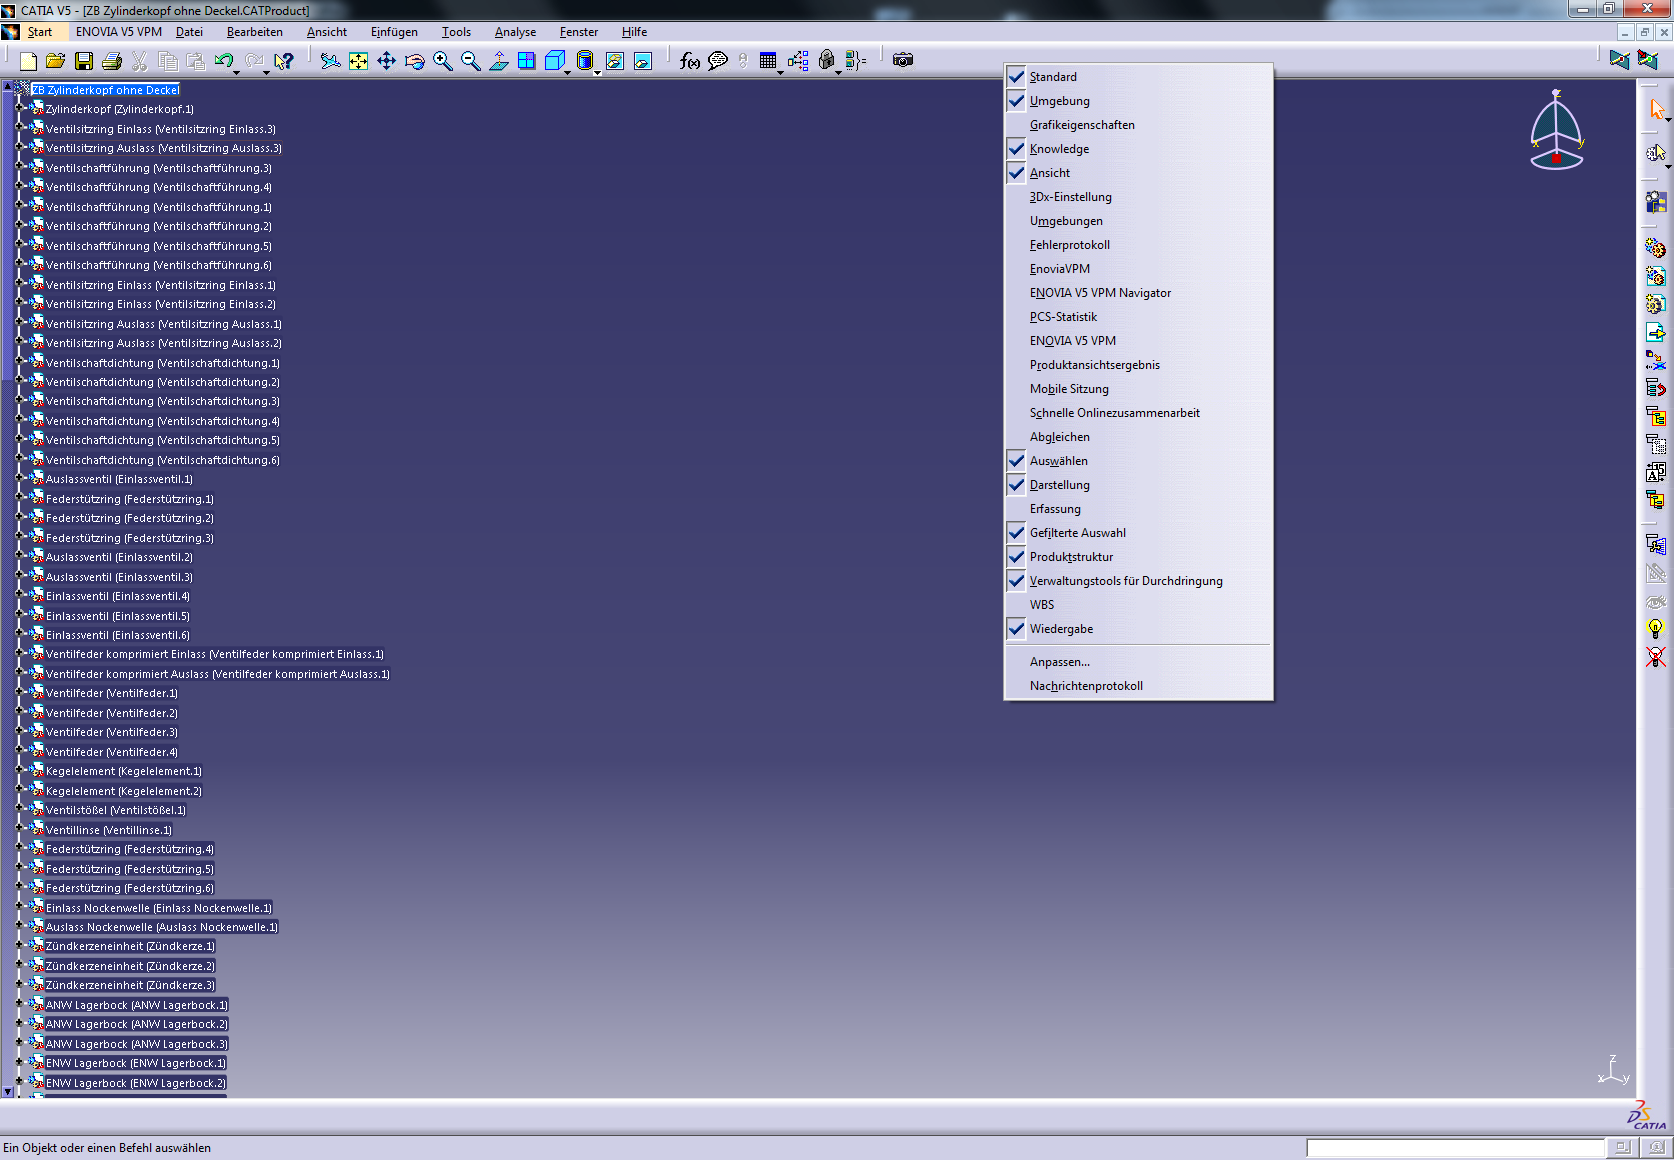Click the Isometric view cube icon
This screenshot has height=1160, width=1674.
click(x=555, y=61)
